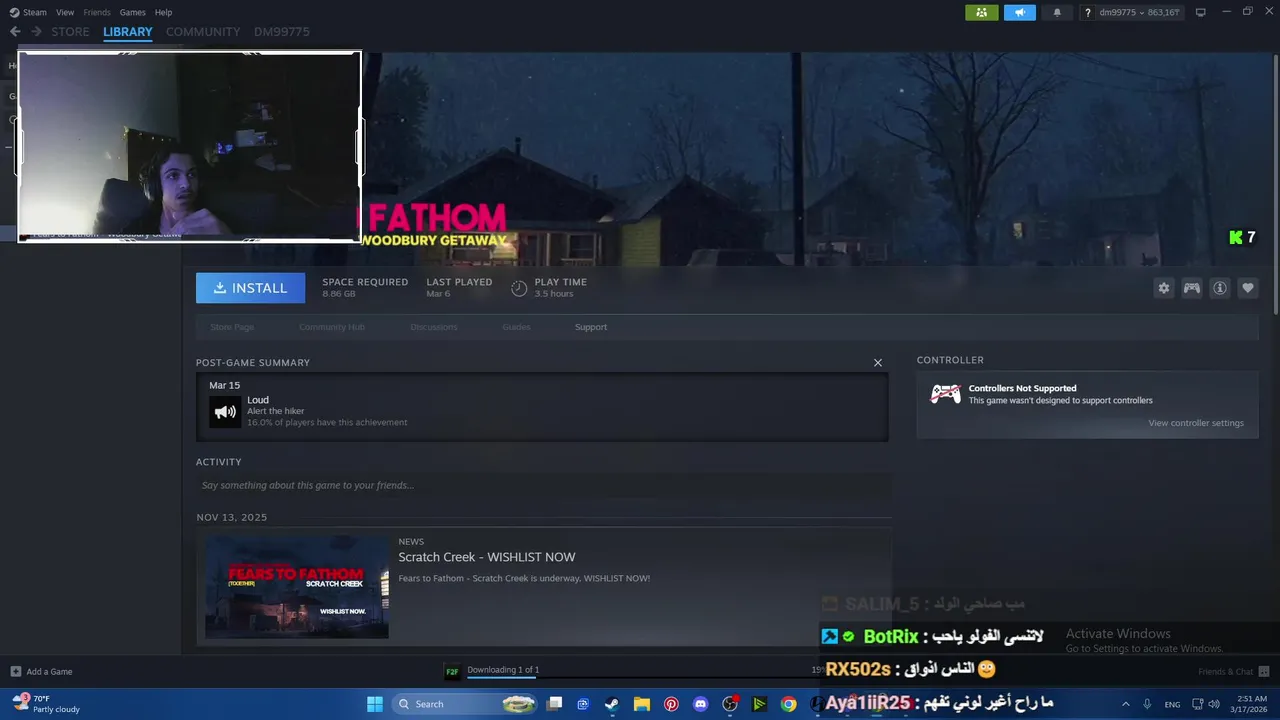Open the Games menu

pyautogui.click(x=133, y=12)
